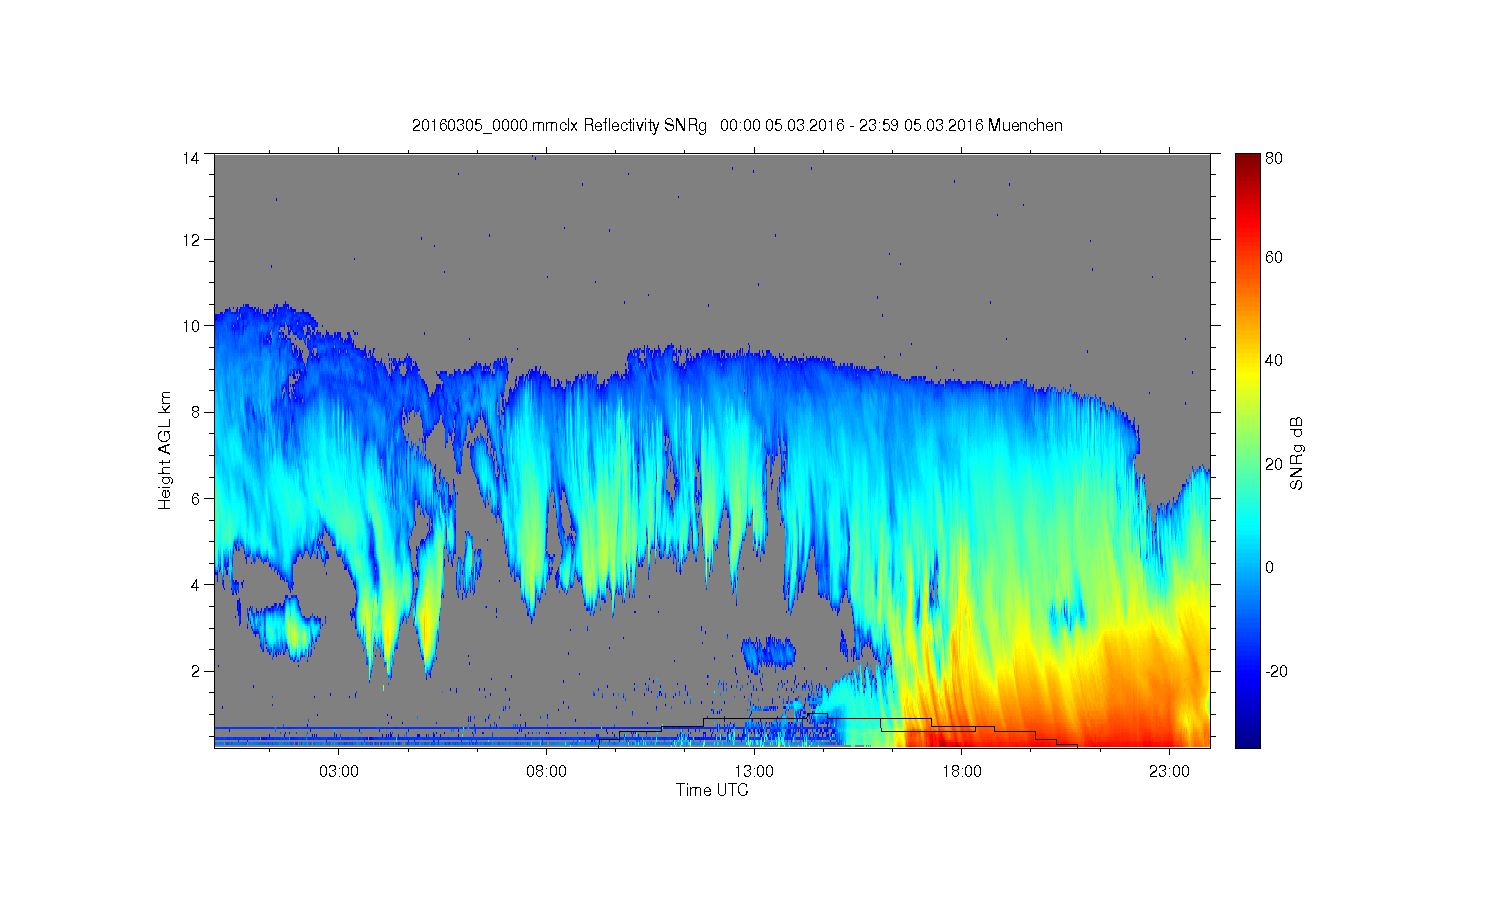1500x900 pixels.
Task: Click the height tick label 2
Action: pos(196,670)
